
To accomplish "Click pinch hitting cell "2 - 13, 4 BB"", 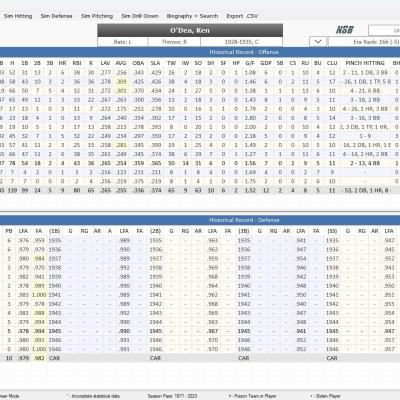I will 364,163.
